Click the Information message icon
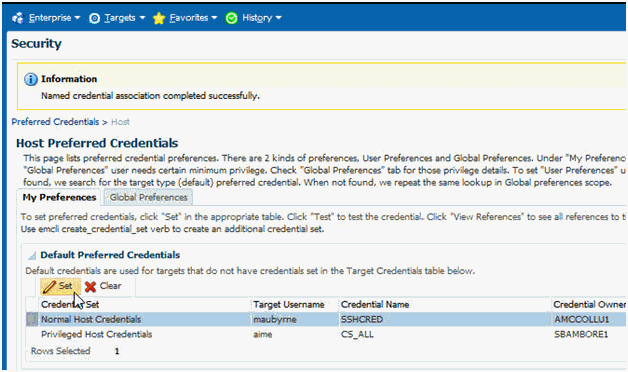The height and width of the screenshot is (372, 628). pyautogui.click(x=31, y=79)
